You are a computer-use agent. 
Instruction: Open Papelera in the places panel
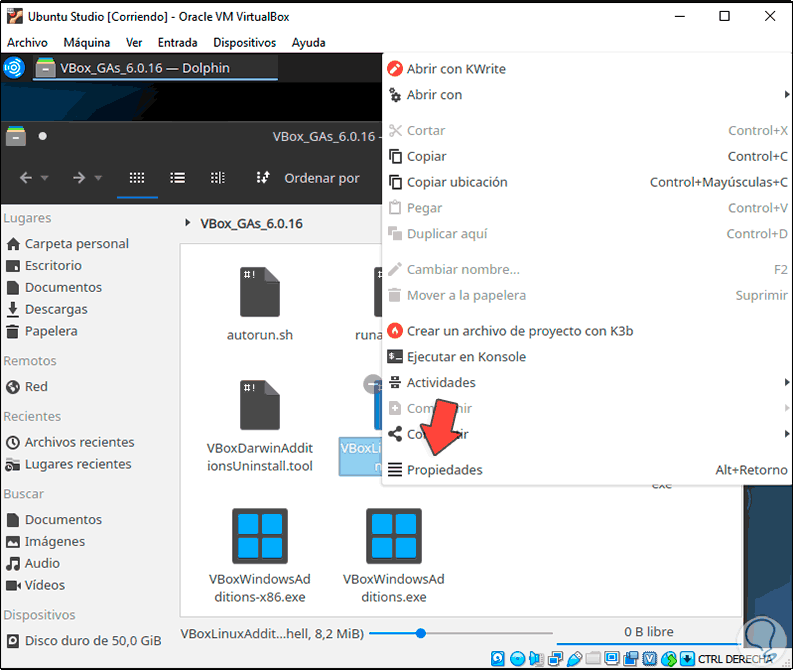pos(41,331)
